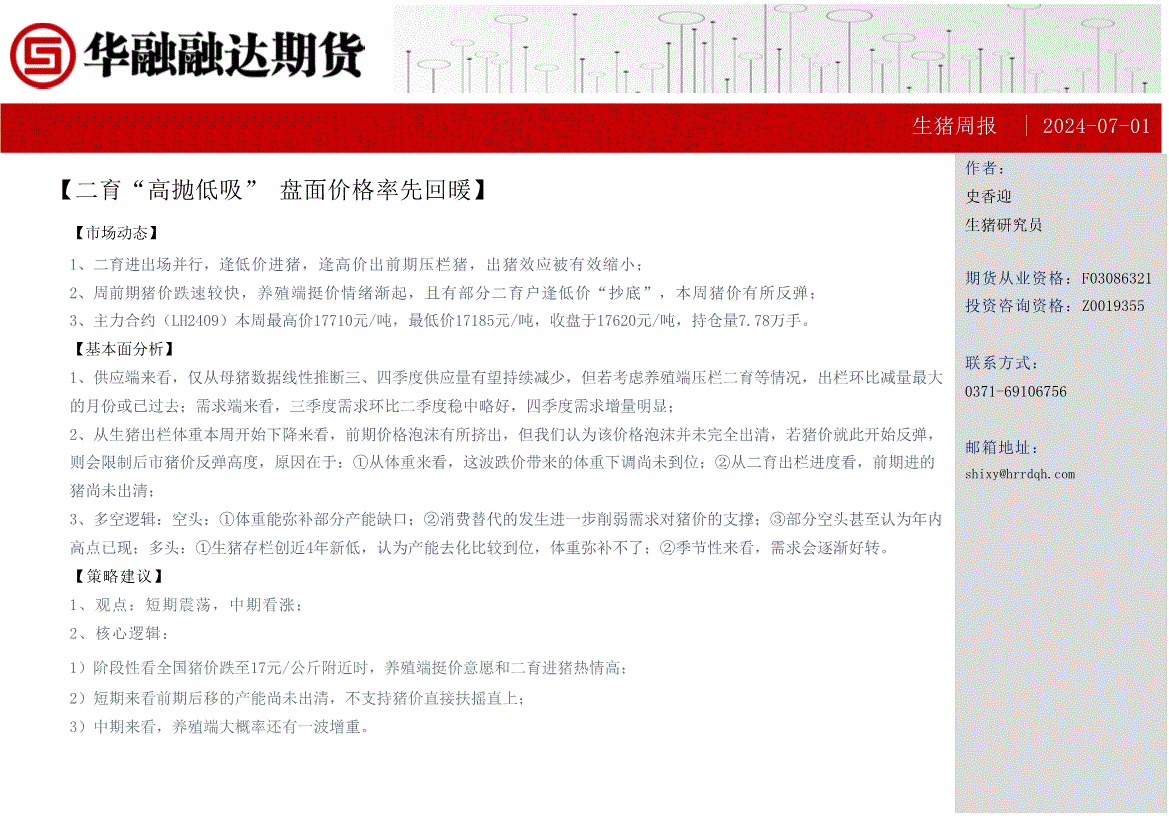Open the email address shixy@hrrdqh.com
The width and height of the screenshot is (1169, 826).
[x=1020, y=474]
